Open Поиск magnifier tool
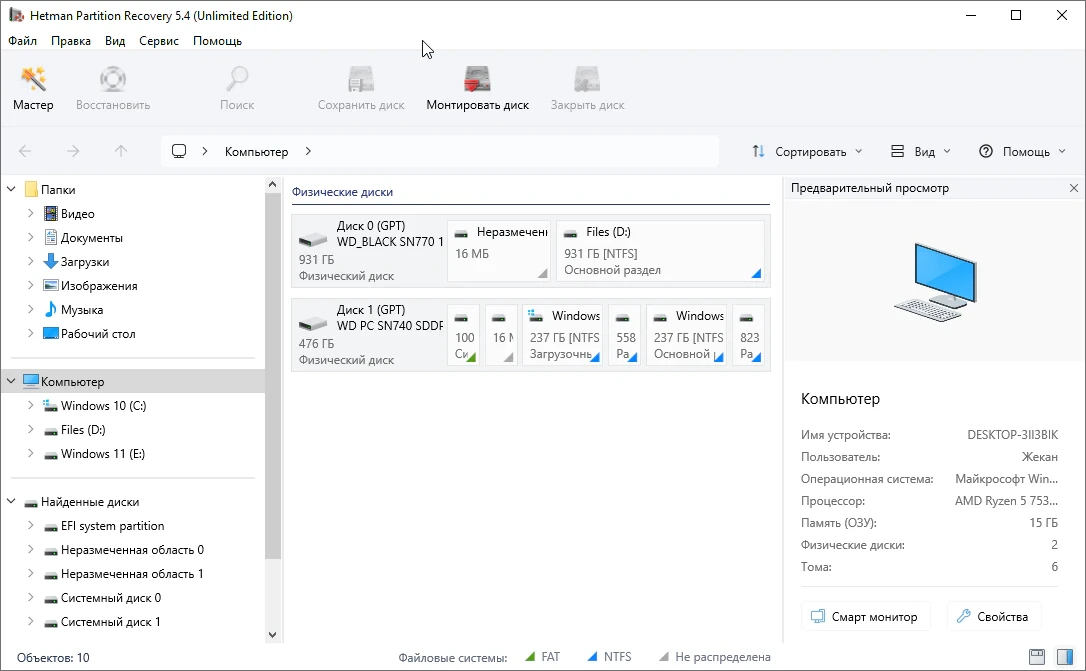 (237, 88)
